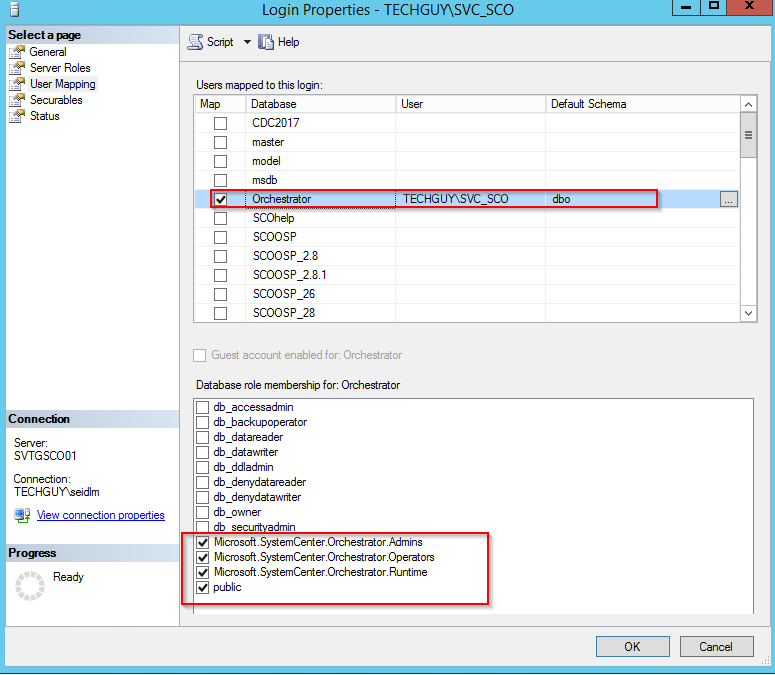Uncheck the Orchestrator.Runtime role
The height and width of the screenshot is (675, 775).
tap(203, 572)
